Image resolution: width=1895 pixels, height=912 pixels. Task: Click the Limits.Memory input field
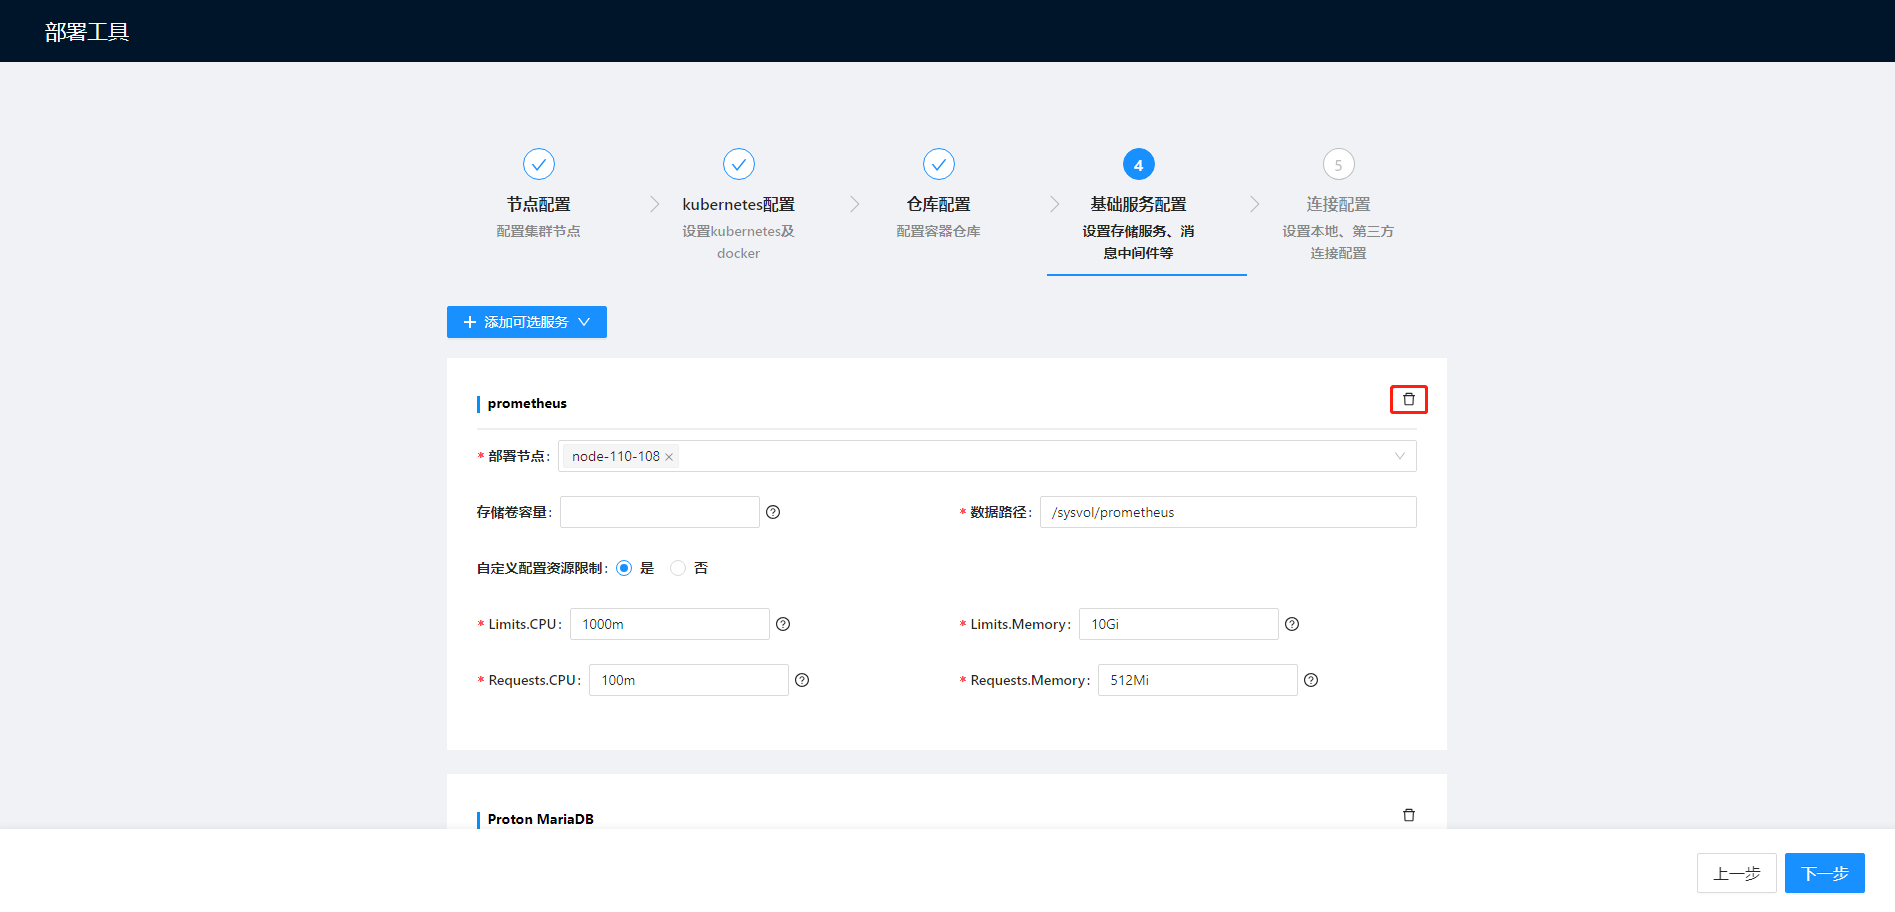click(x=1179, y=624)
